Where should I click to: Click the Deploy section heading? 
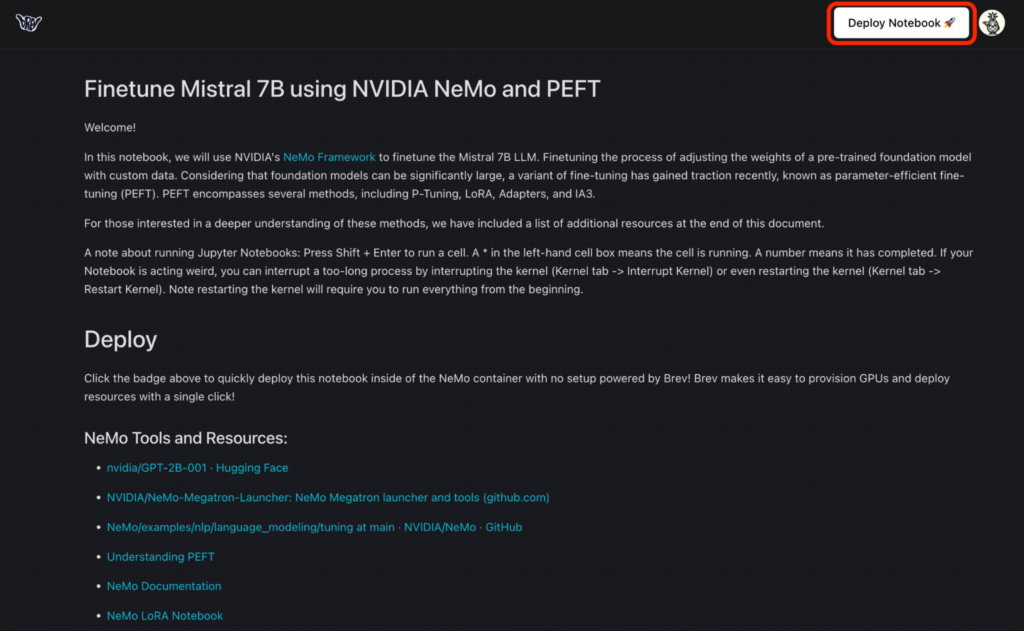click(x=120, y=339)
